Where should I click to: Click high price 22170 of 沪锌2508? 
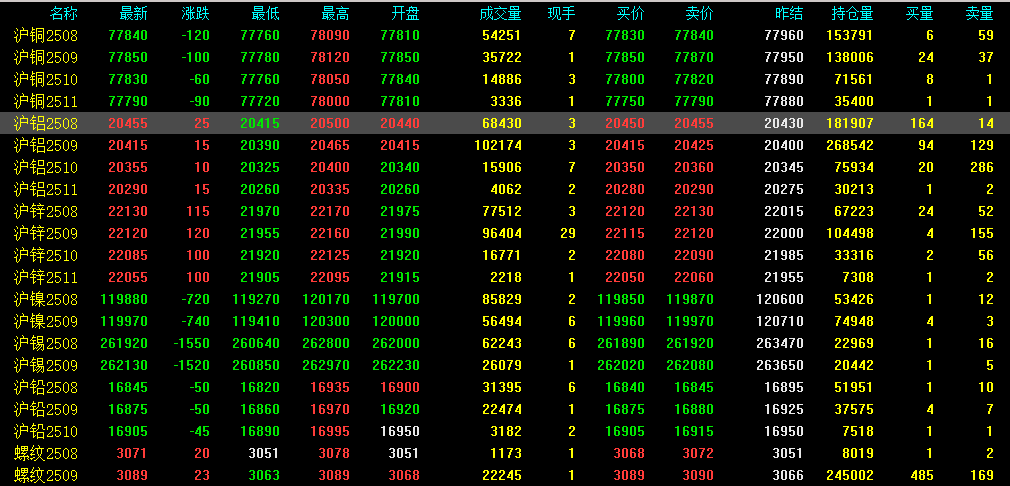[330, 211]
